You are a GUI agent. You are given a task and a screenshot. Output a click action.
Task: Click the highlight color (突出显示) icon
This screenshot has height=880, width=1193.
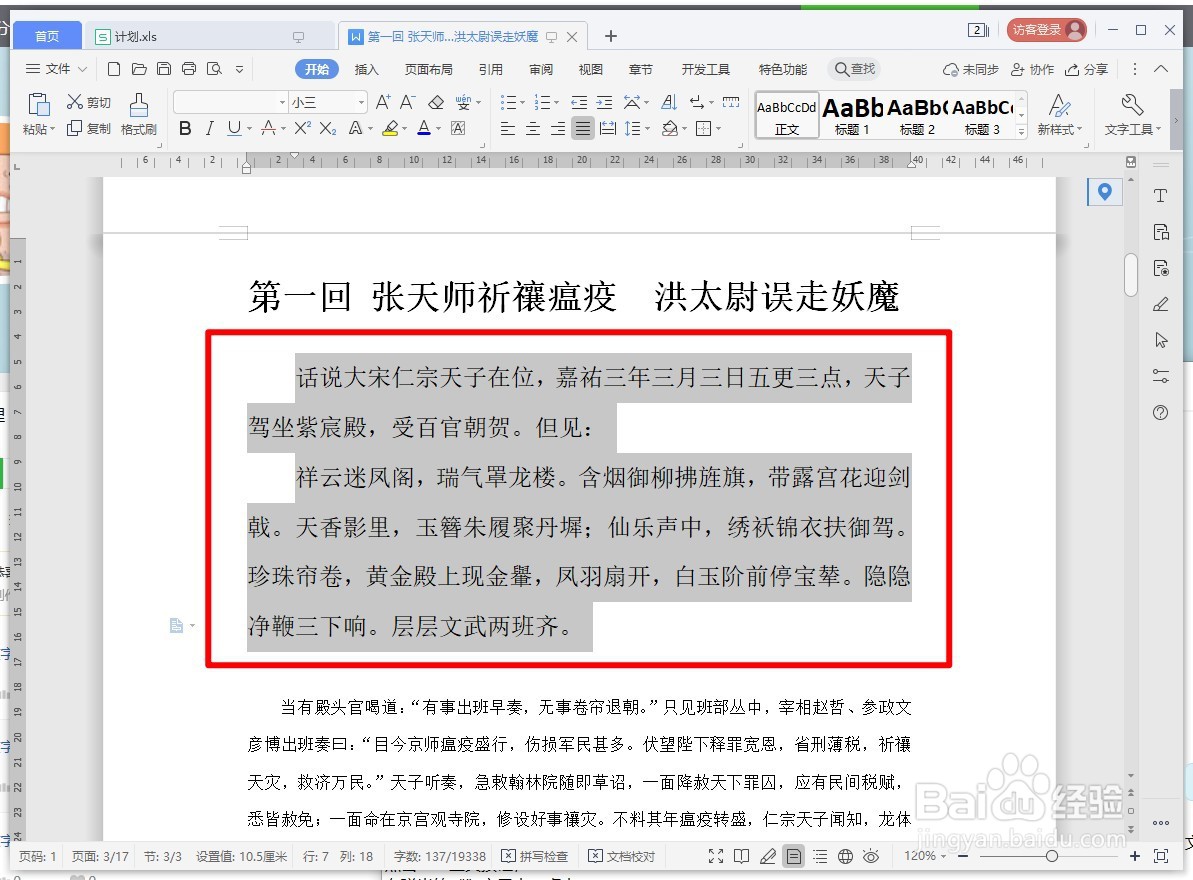392,128
